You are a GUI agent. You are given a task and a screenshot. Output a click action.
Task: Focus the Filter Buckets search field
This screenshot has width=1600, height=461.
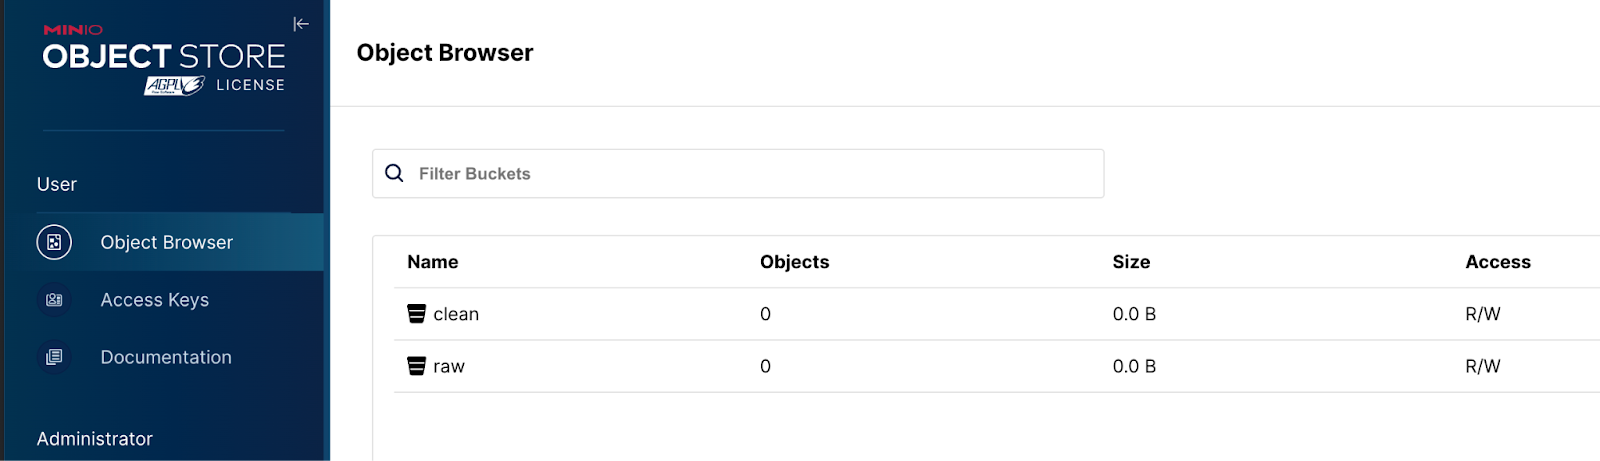pos(750,174)
